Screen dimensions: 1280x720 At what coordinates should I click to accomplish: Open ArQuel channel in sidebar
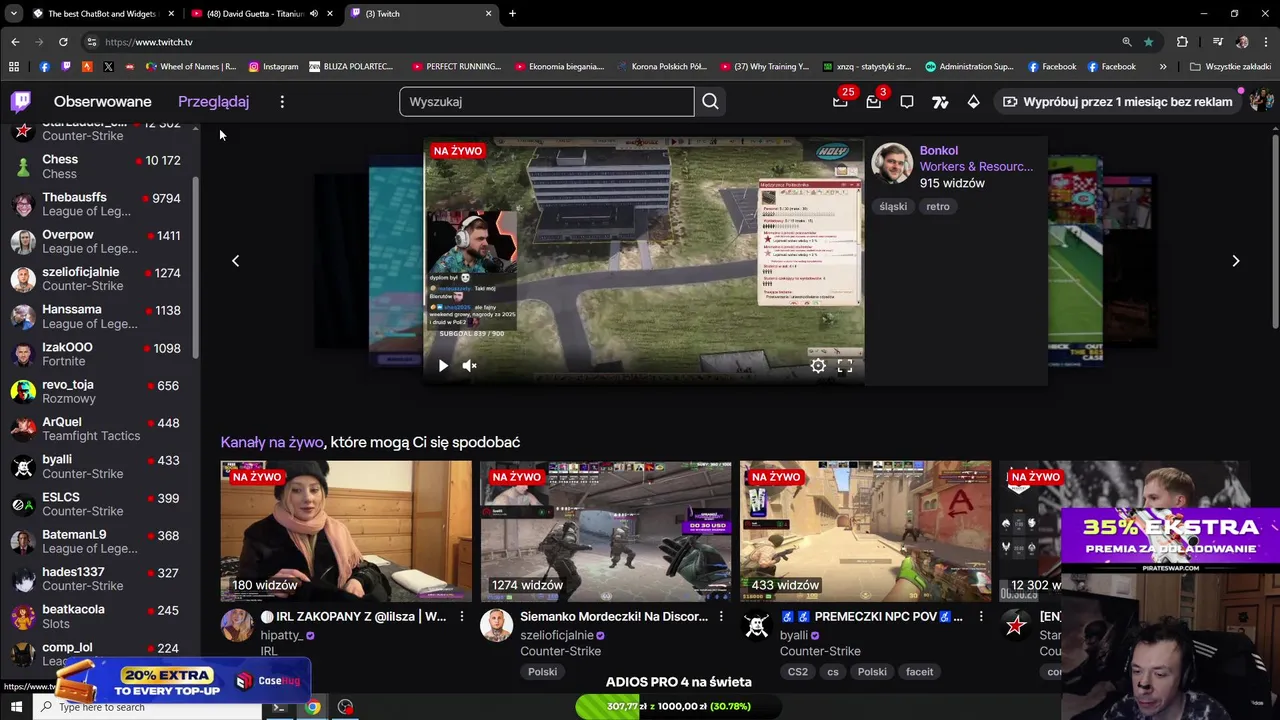click(100, 429)
